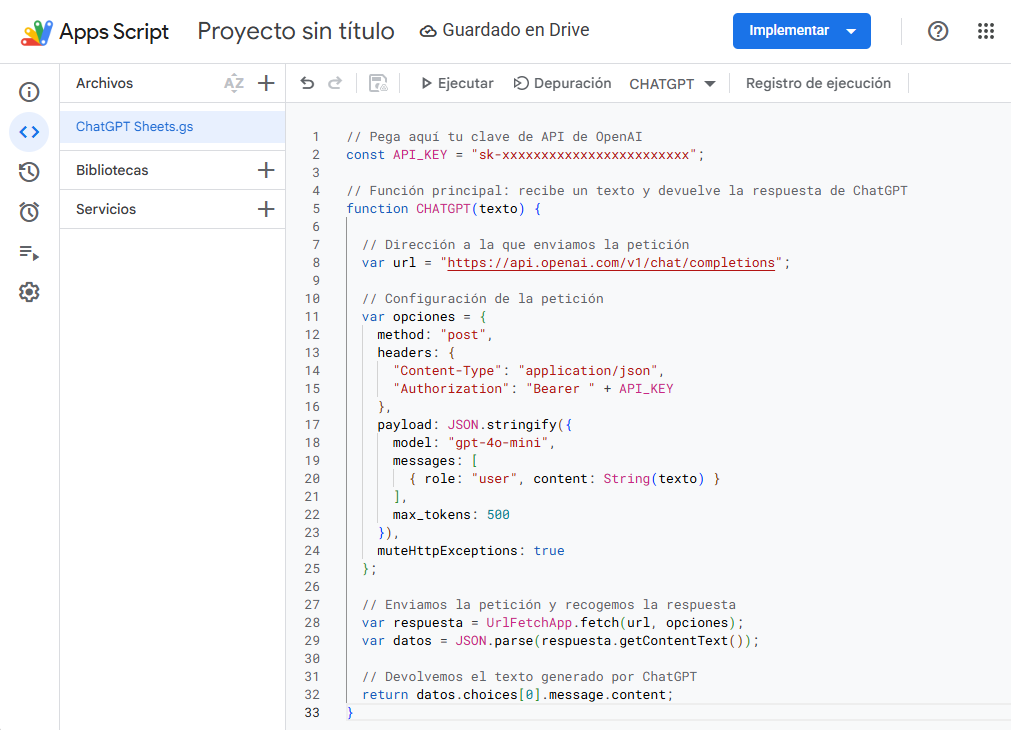Click the Archivos header label
Image resolution: width=1011 pixels, height=730 pixels.
pos(104,83)
